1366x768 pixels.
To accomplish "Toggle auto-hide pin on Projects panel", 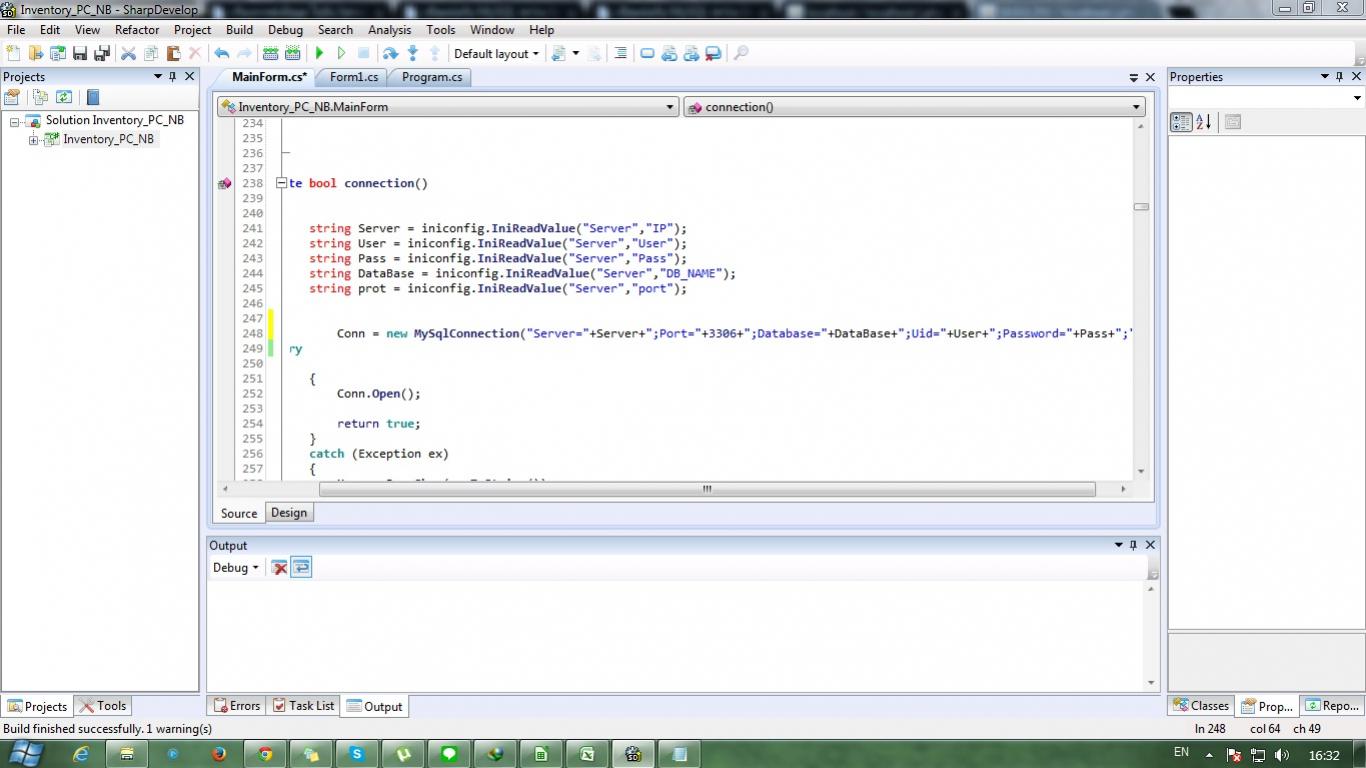I will (172, 77).
